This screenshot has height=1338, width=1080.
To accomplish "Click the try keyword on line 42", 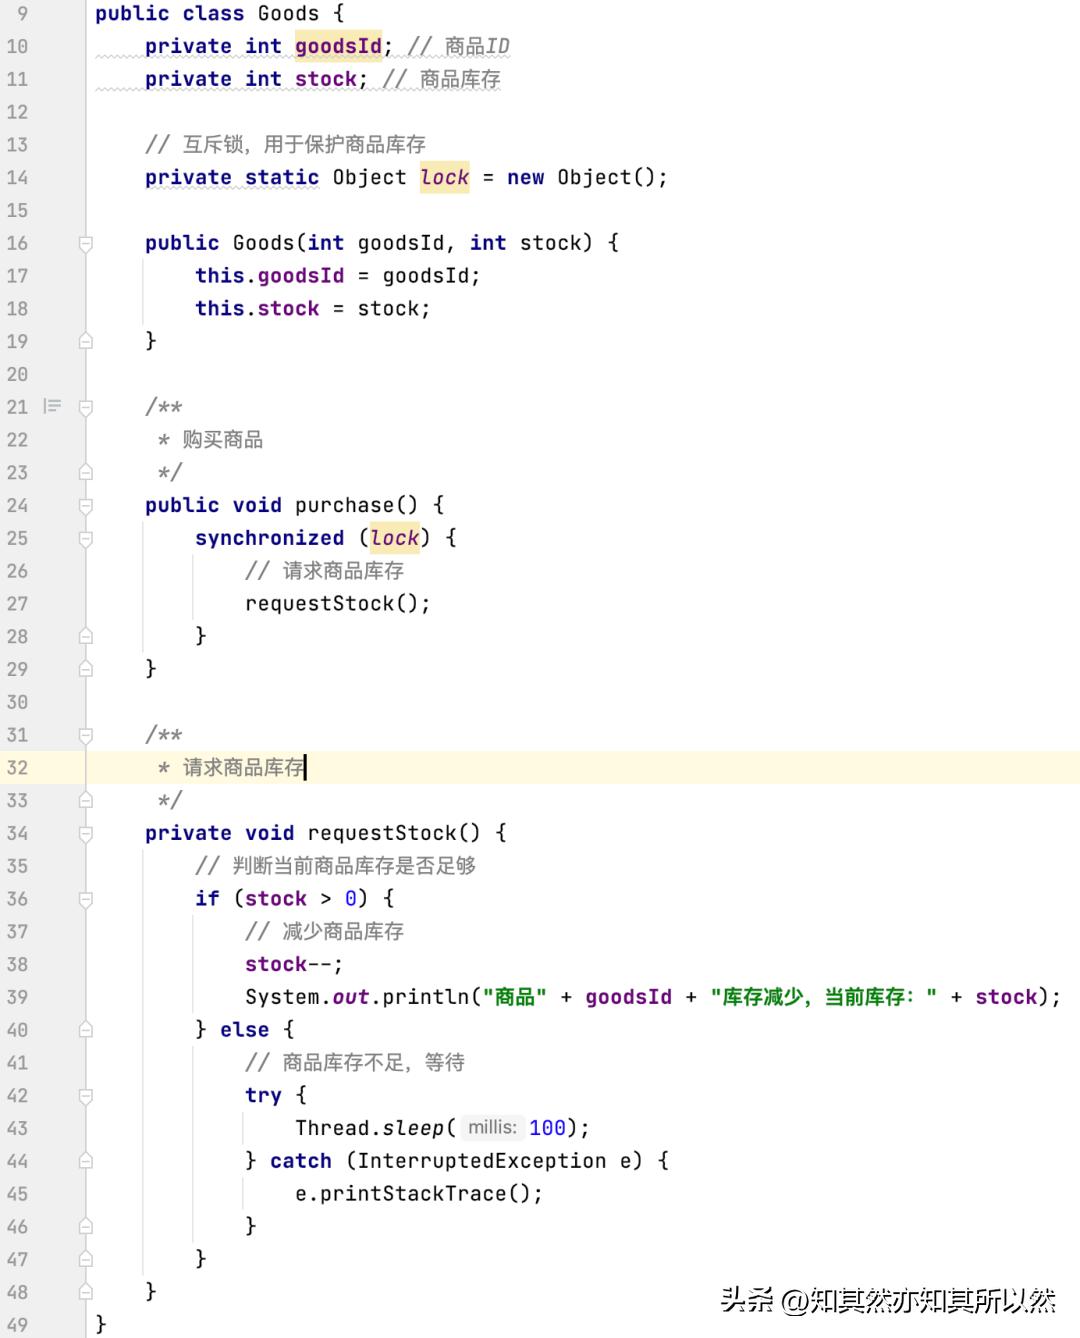I will point(263,1096).
